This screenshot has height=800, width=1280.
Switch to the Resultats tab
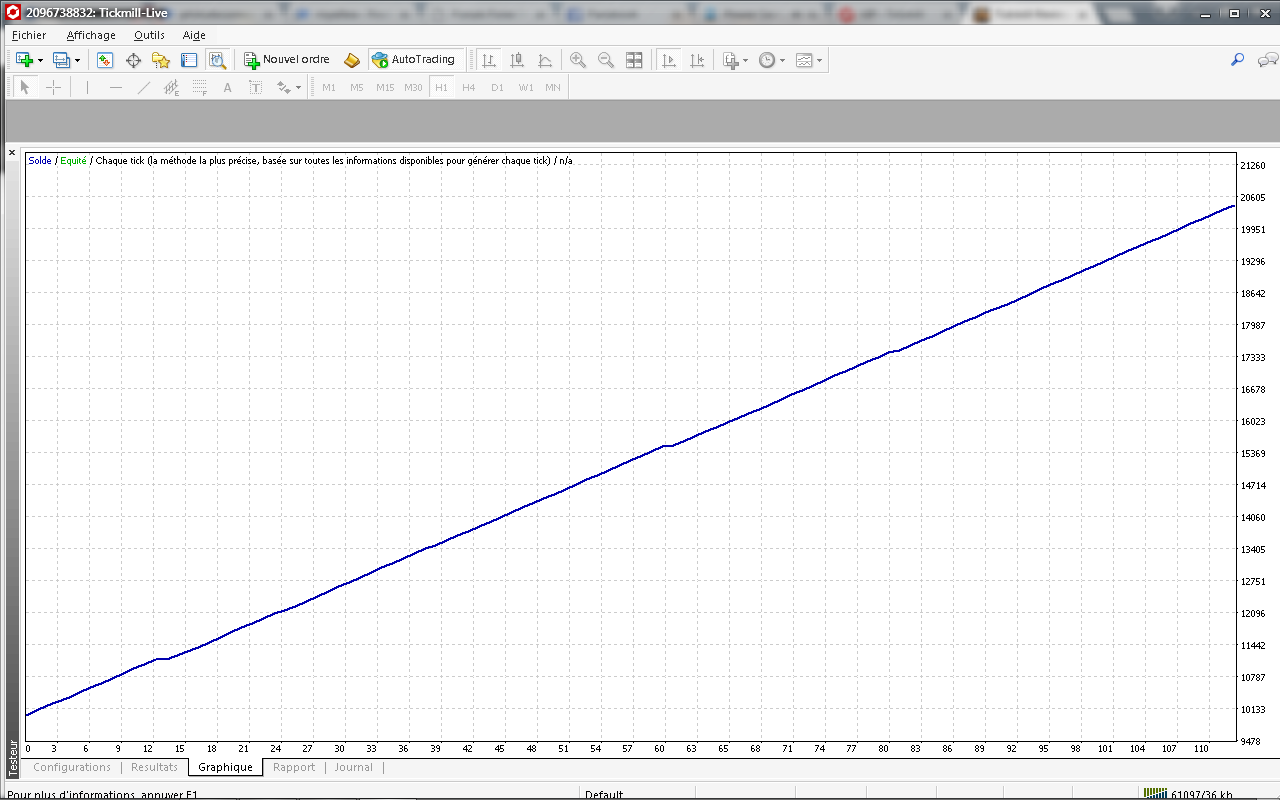tap(154, 767)
